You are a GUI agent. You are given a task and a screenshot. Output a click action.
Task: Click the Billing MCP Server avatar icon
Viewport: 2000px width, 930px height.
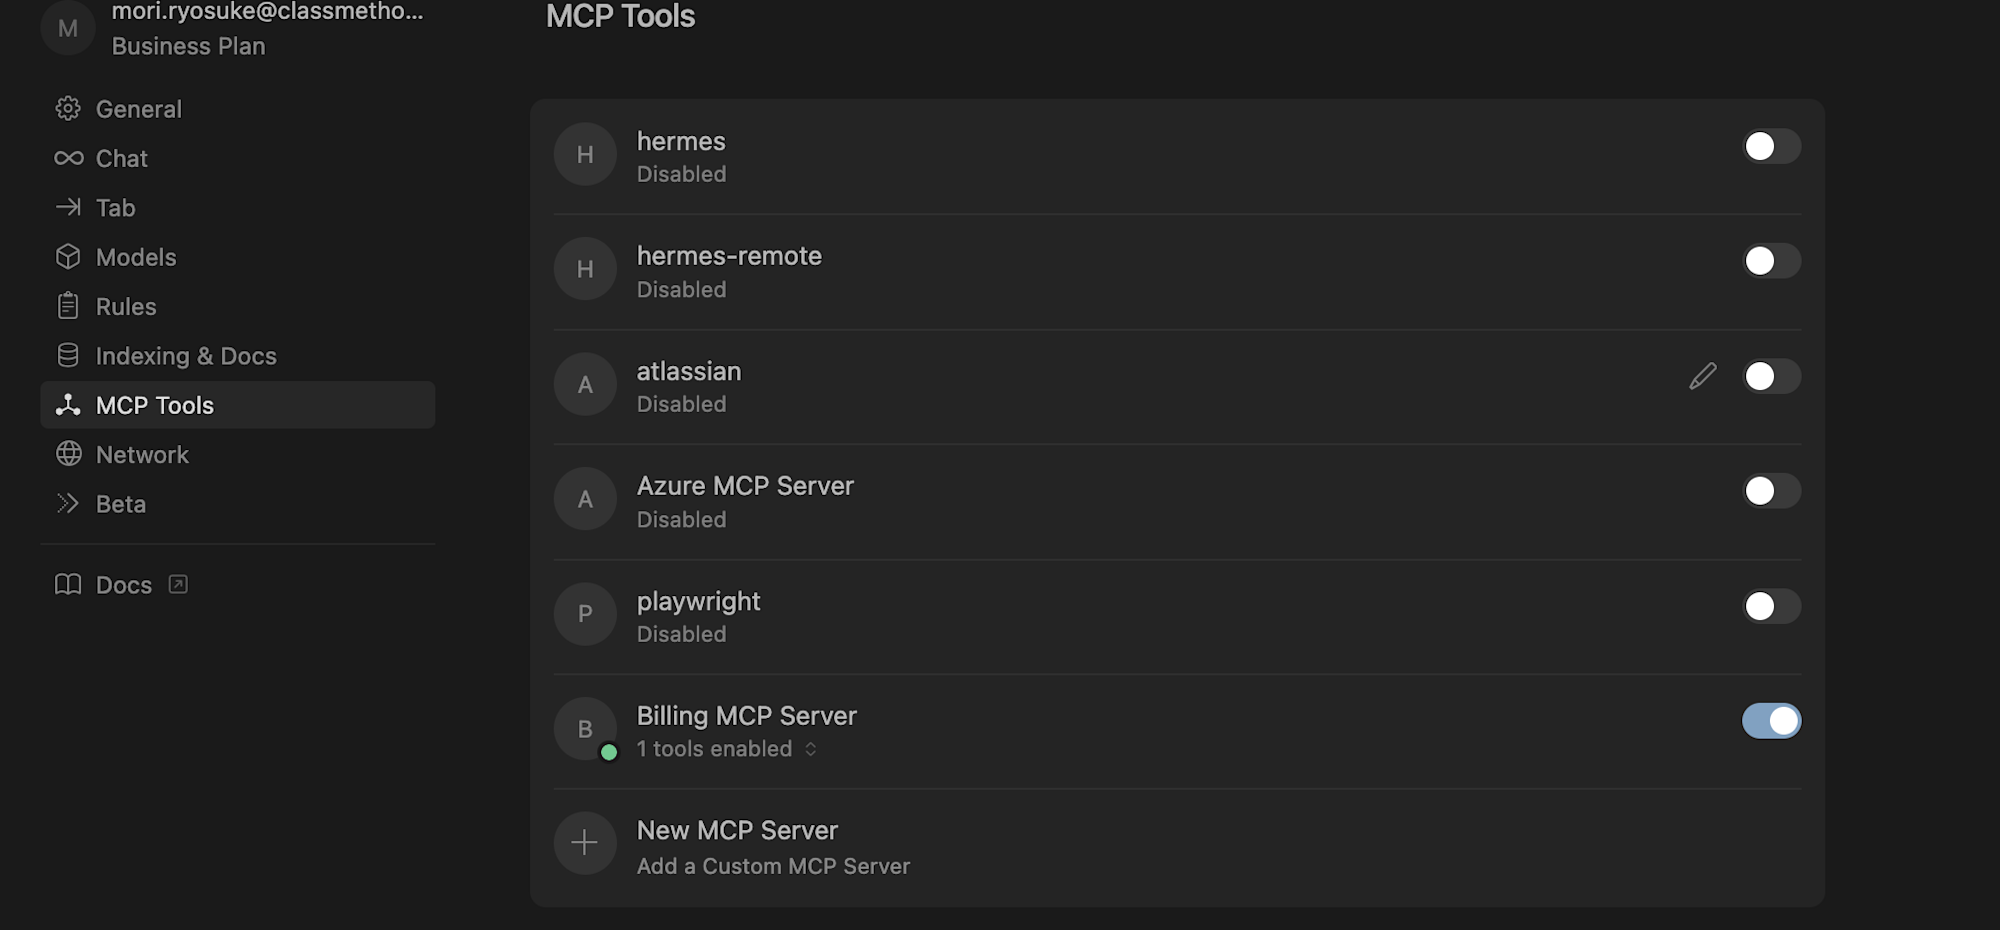(x=585, y=729)
